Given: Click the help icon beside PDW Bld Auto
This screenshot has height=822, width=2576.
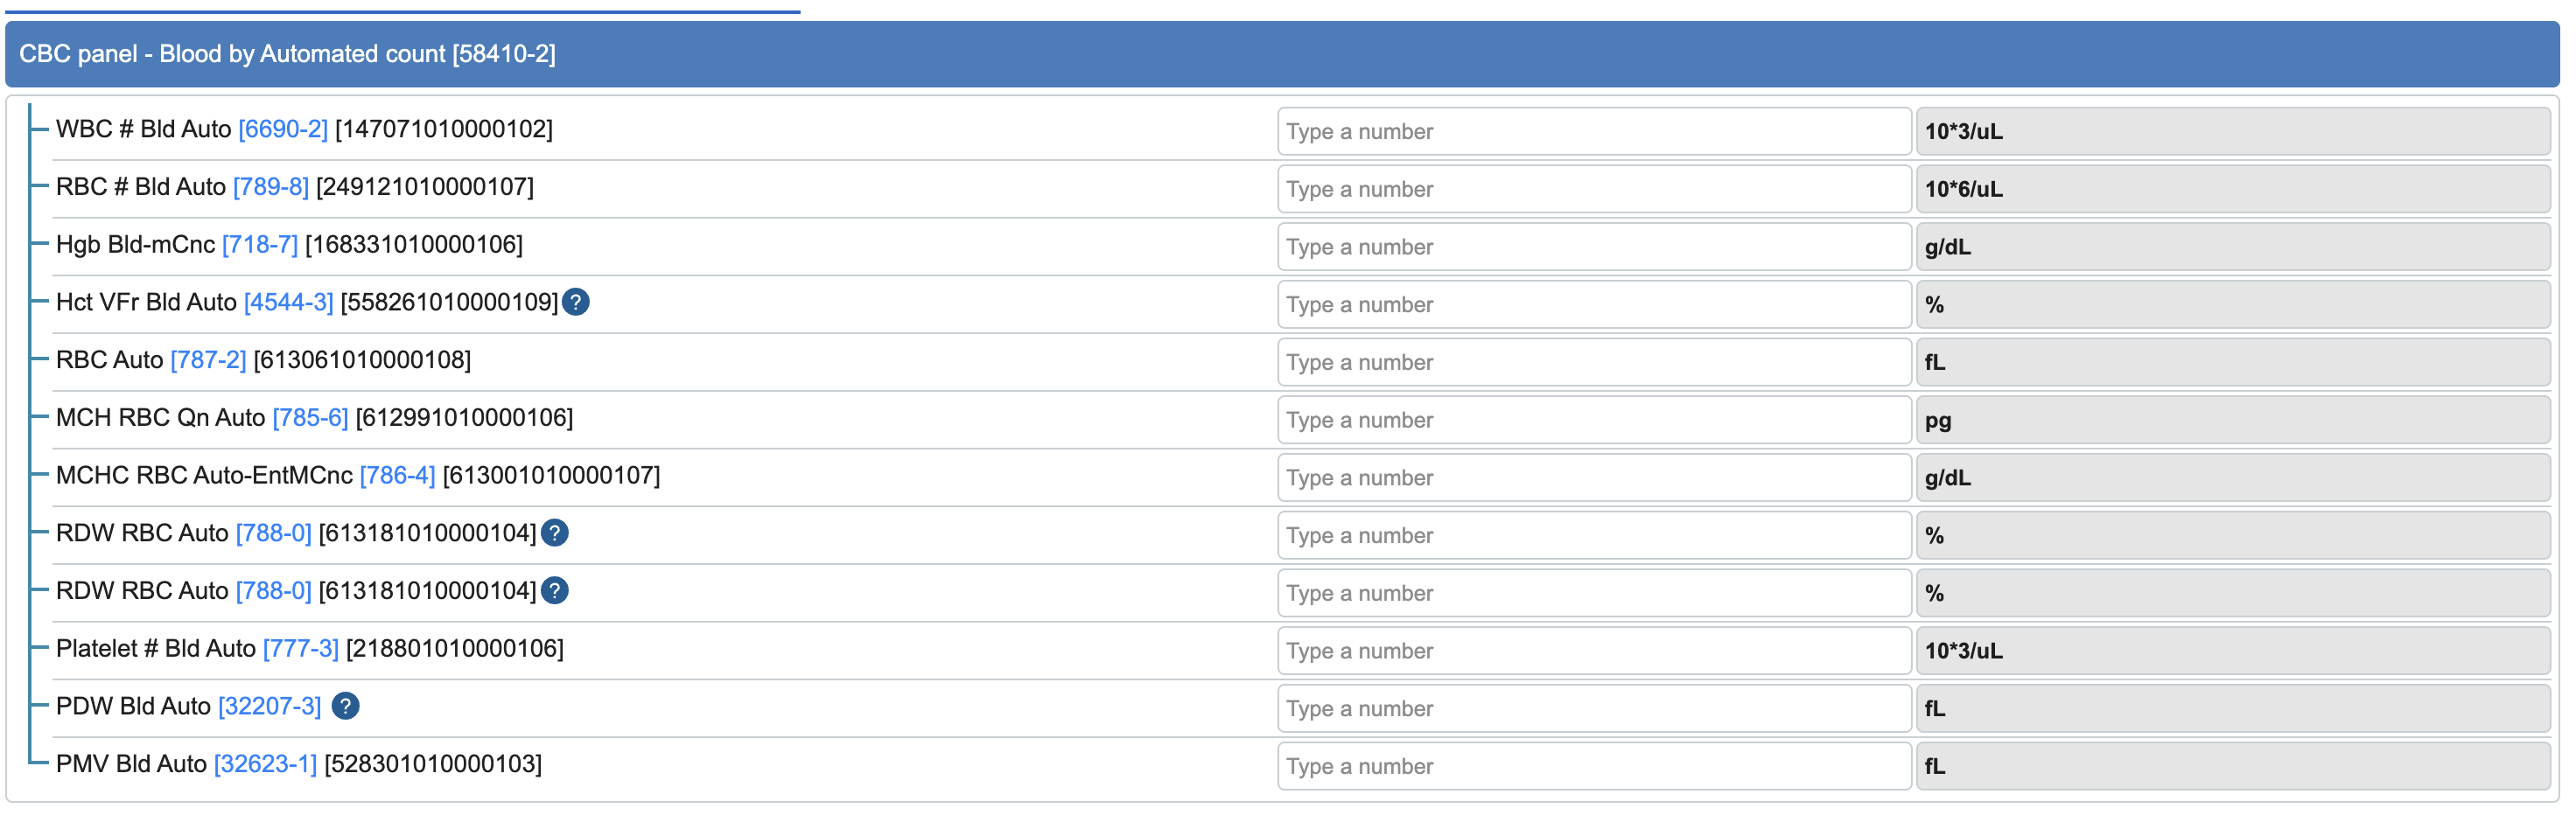Looking at the screenshot, I should [x=345, y=706].
